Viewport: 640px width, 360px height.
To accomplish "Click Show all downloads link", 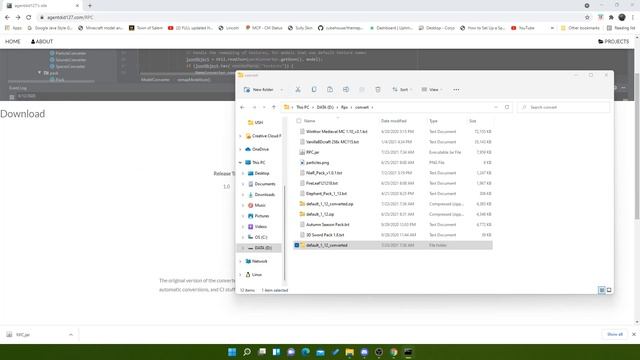I will pos(615,334).
